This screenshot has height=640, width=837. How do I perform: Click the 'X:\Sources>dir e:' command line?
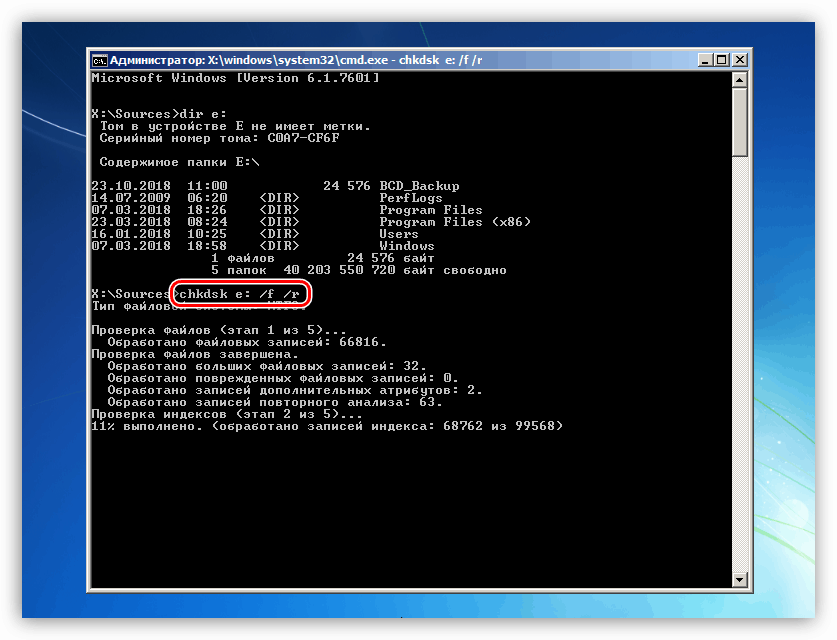(159, 114)
